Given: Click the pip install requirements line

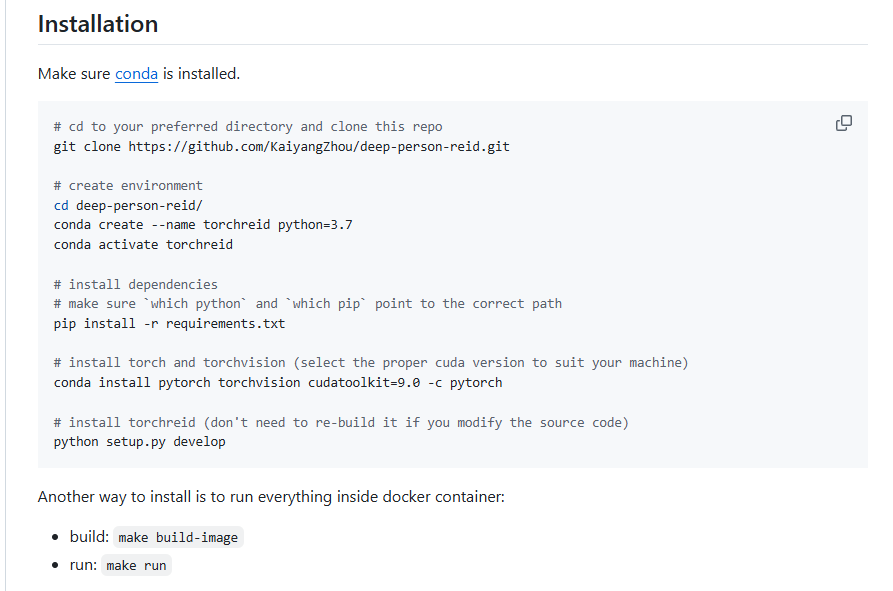Looking at the screenshot, I should coord(170,323).
